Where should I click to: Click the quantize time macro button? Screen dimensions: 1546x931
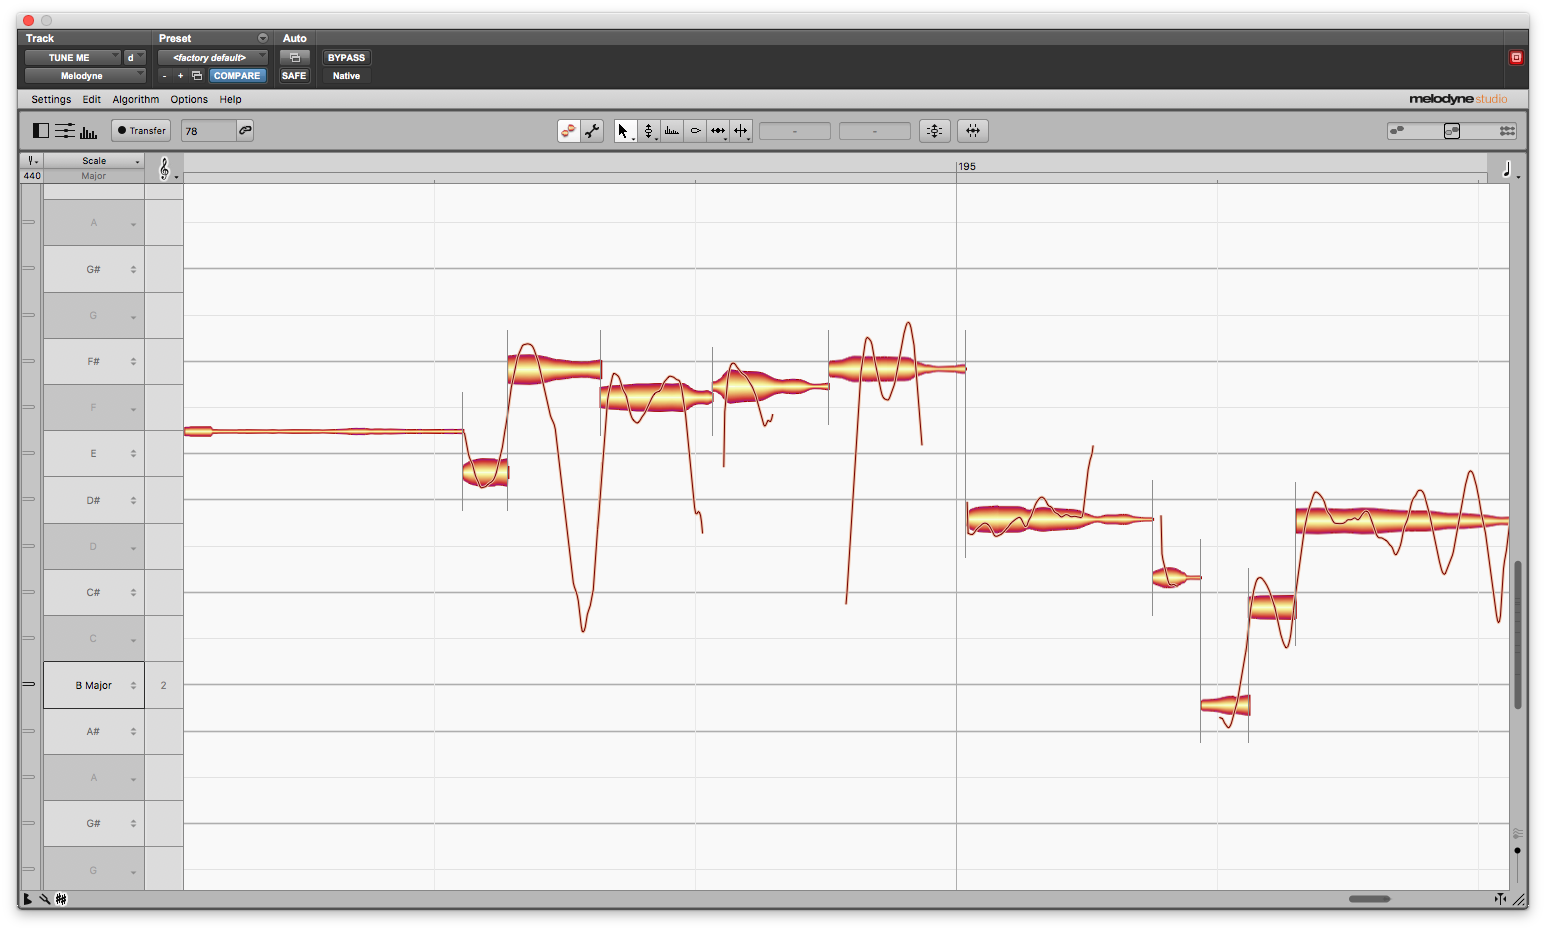click(x=973, y=131)
